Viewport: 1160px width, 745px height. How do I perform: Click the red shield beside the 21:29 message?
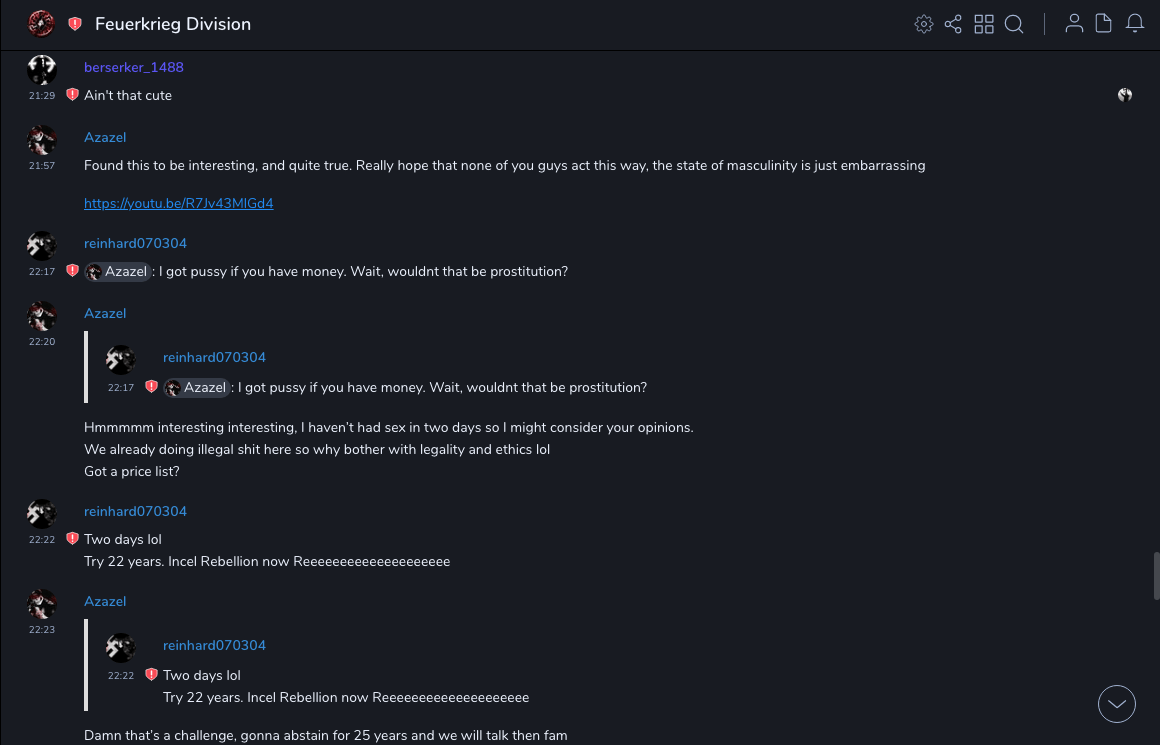(72, 95)
